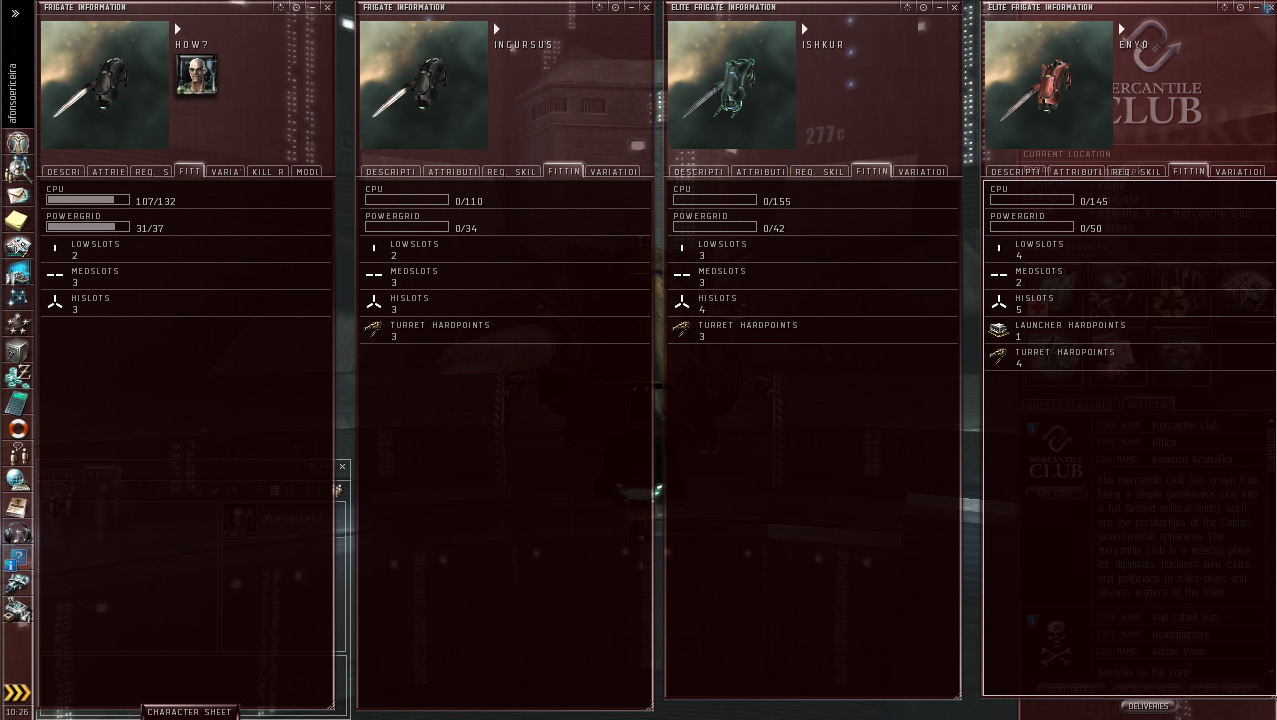1277x720 pixels.
Task: Click the Character Sheet button at the bottom
Action: tap(189, 712)
